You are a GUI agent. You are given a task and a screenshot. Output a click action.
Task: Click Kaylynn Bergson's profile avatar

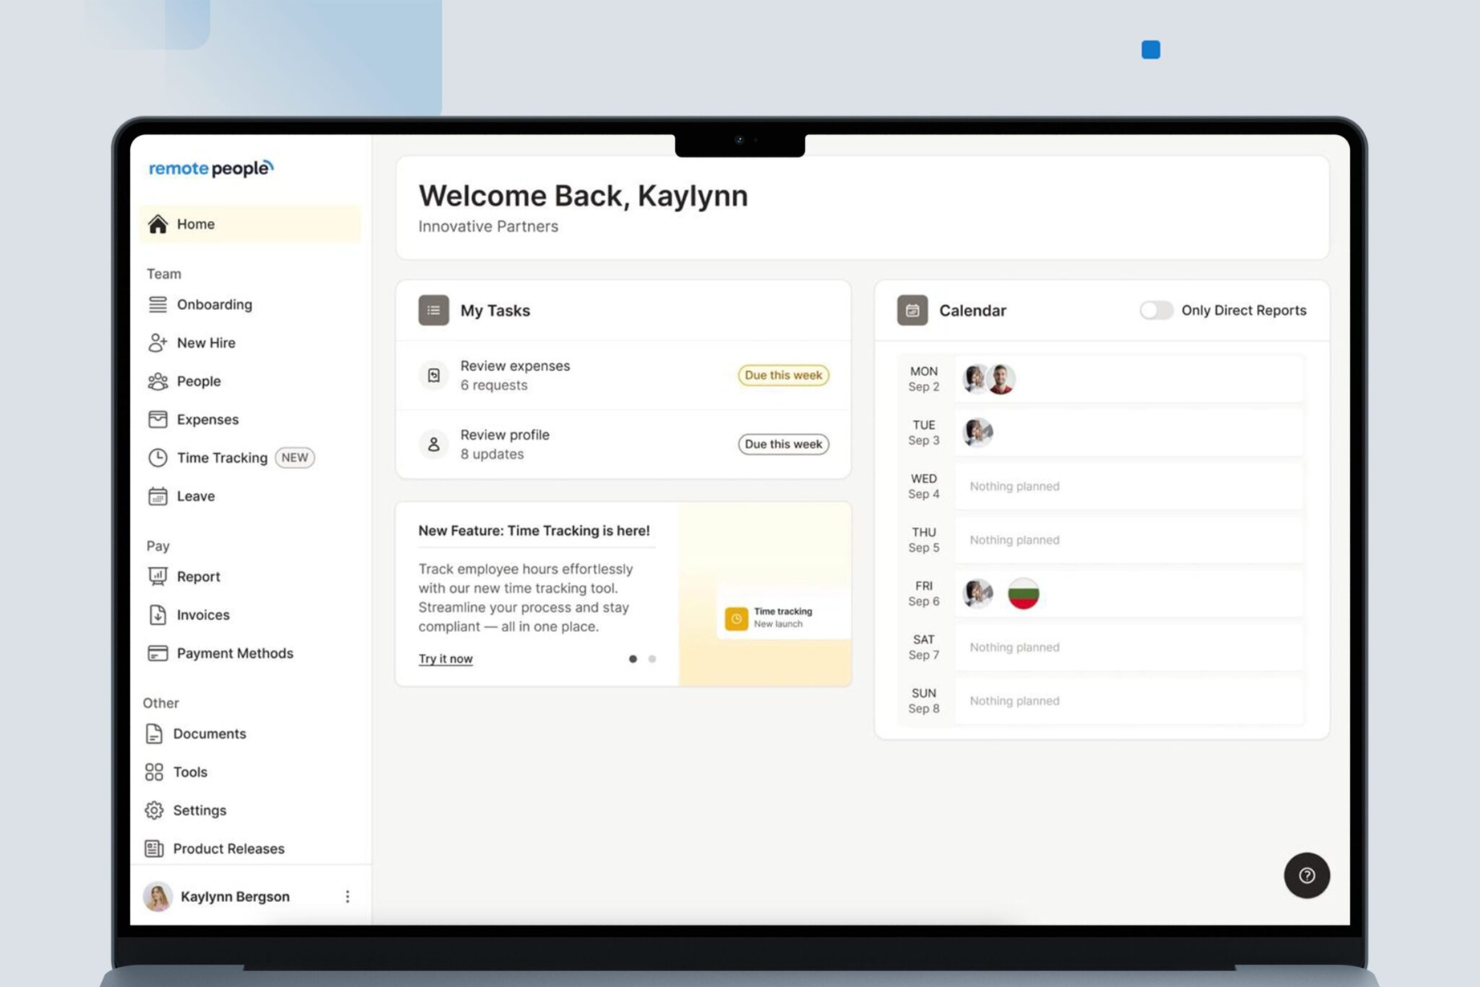point(158,896)
